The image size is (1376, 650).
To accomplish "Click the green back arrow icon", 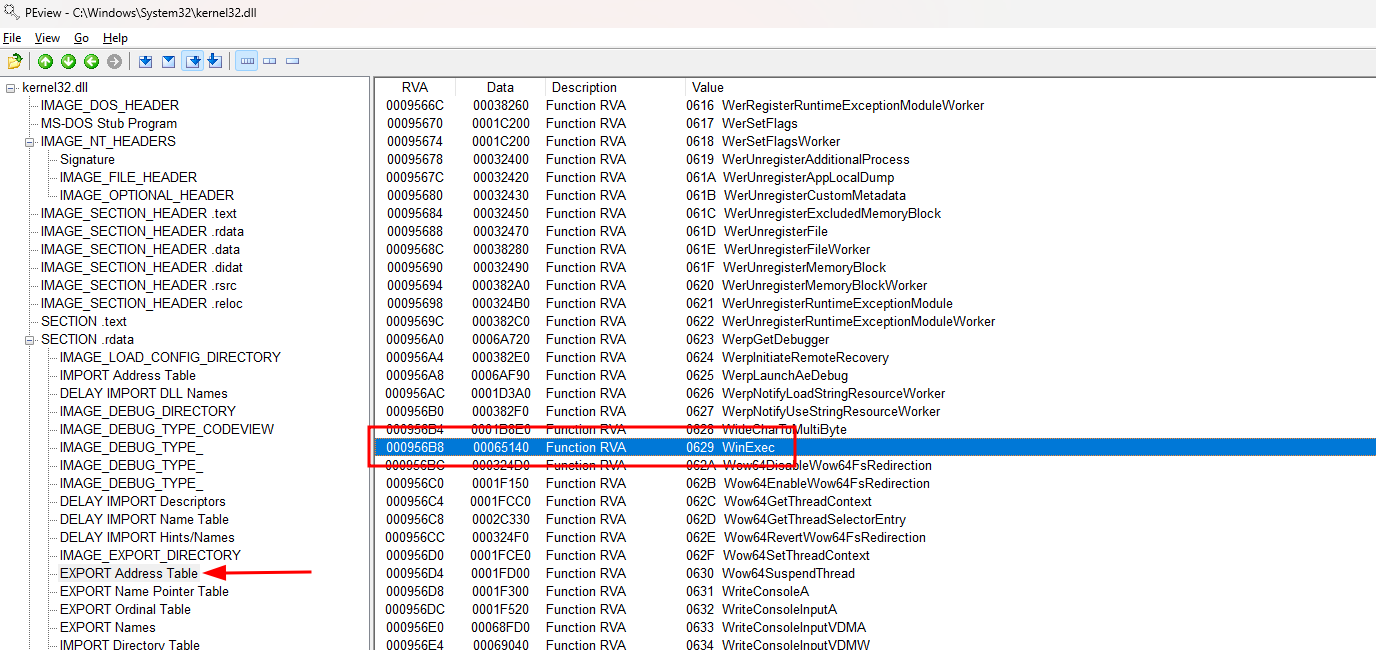I will pos(91,62).
